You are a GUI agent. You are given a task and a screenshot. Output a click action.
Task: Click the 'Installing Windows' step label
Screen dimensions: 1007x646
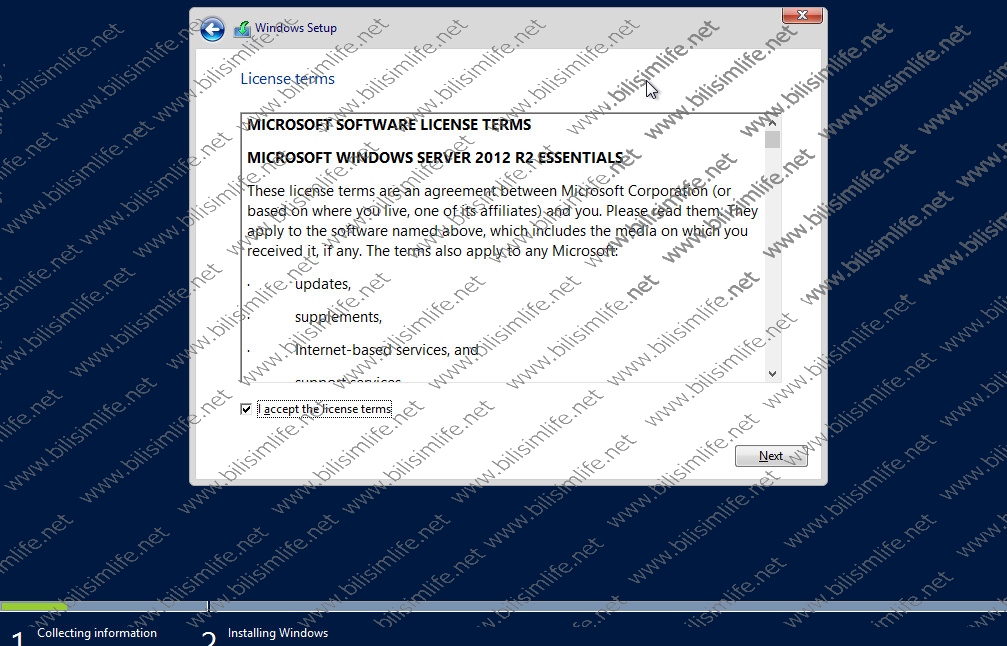(x=278, y=633)
